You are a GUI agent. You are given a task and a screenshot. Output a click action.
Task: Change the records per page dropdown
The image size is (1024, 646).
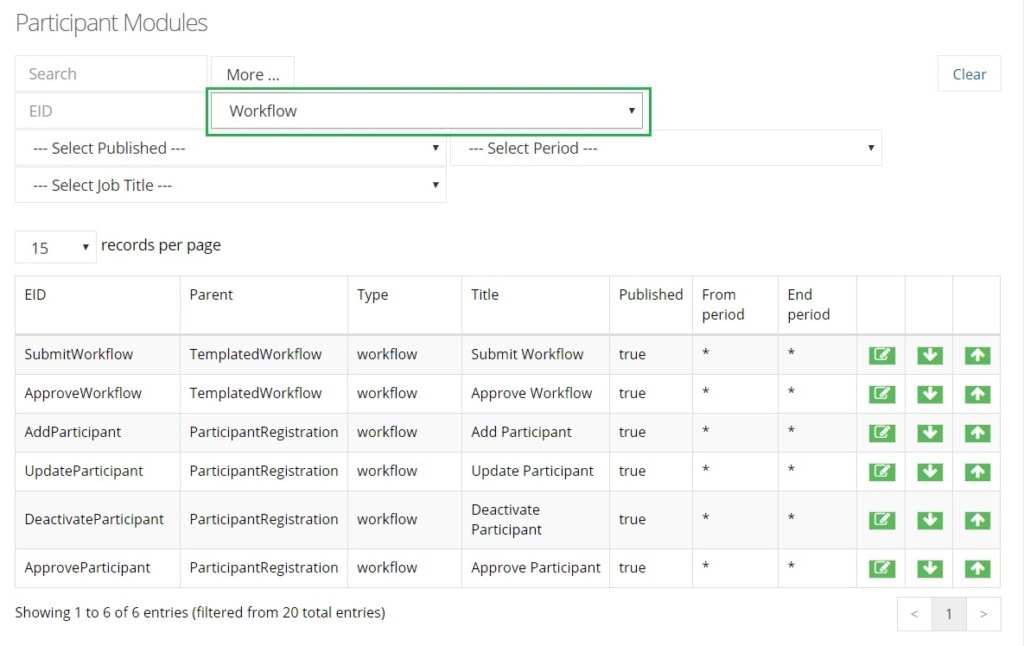coord(56,247)
